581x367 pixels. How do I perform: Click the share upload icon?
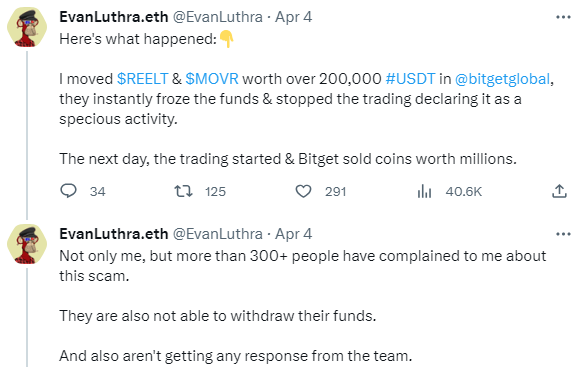coord(559,191)
